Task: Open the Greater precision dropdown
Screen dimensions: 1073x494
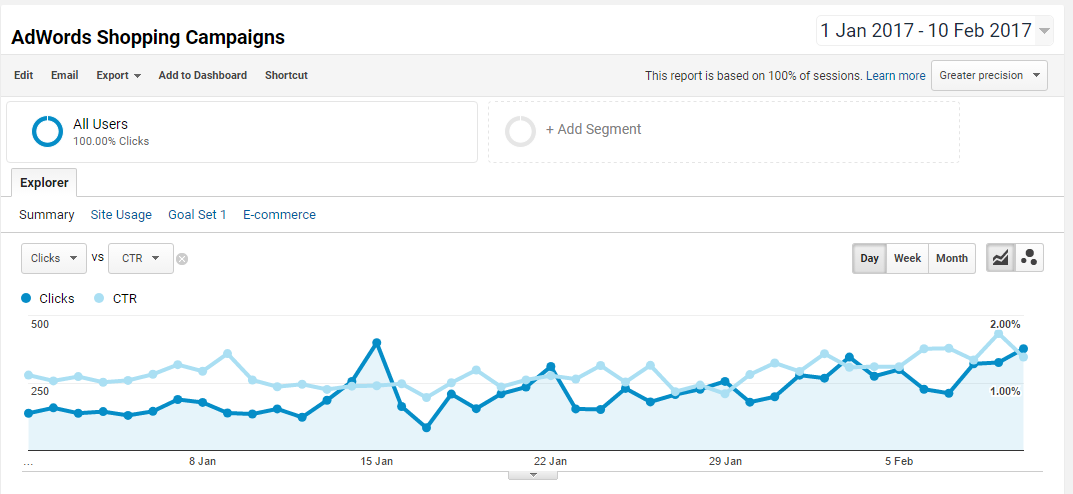Action: coord(989,75)
